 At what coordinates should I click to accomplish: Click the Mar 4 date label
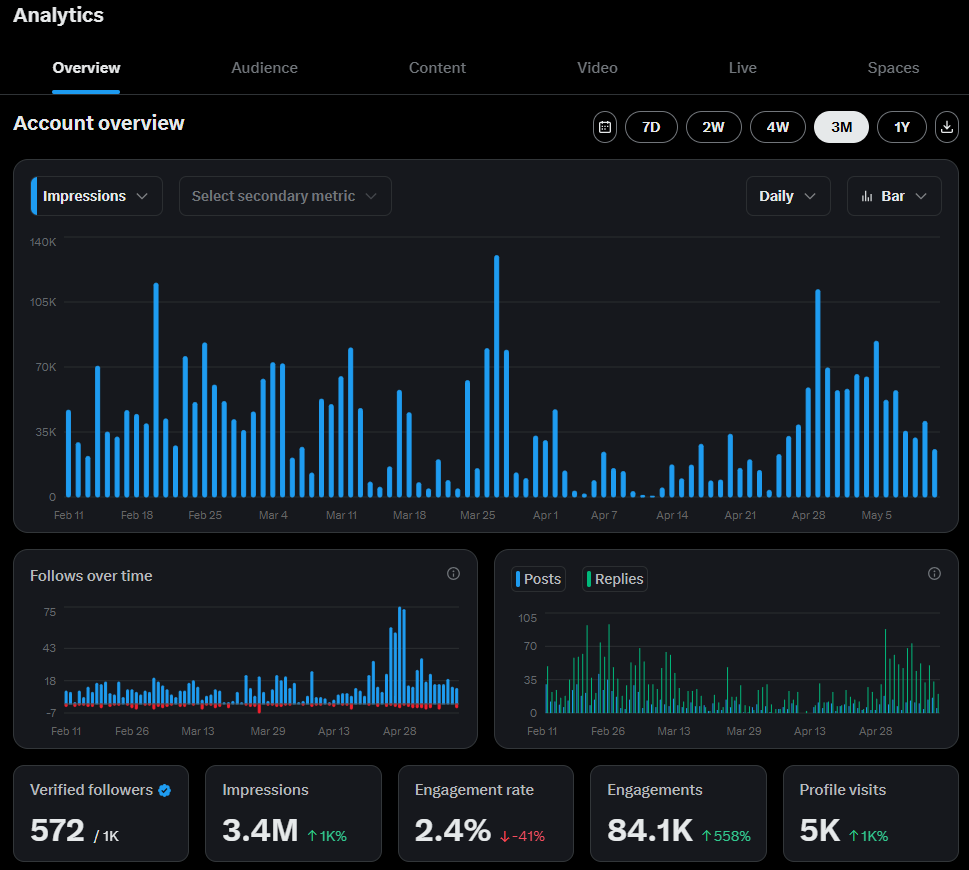click(x=273, y=515)
